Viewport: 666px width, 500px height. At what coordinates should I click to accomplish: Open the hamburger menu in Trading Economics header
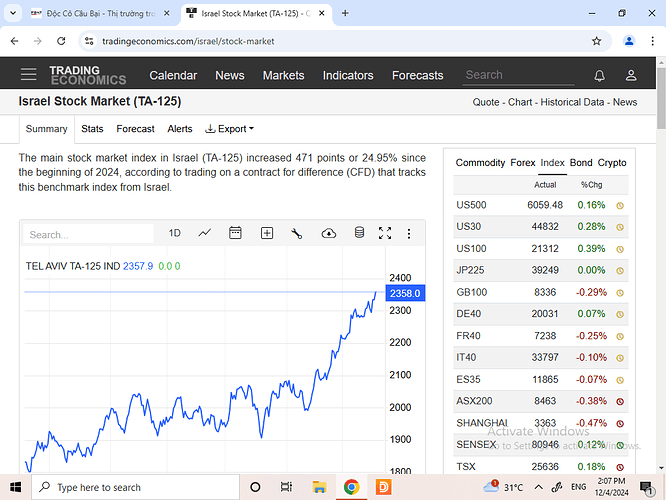[x=28, y=74]
